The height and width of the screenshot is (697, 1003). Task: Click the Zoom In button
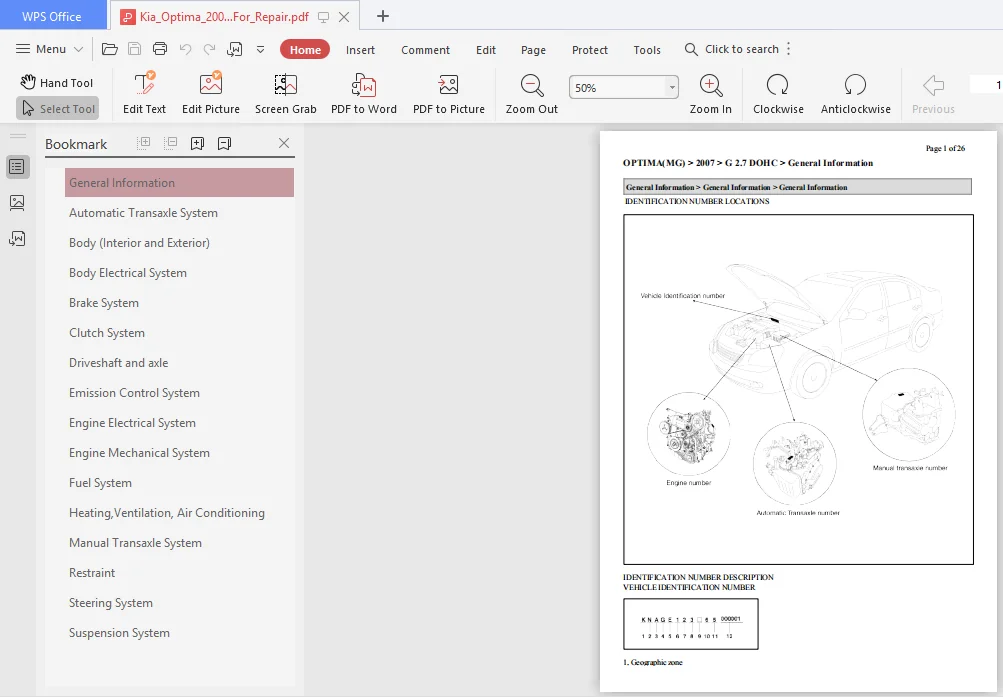711,93
